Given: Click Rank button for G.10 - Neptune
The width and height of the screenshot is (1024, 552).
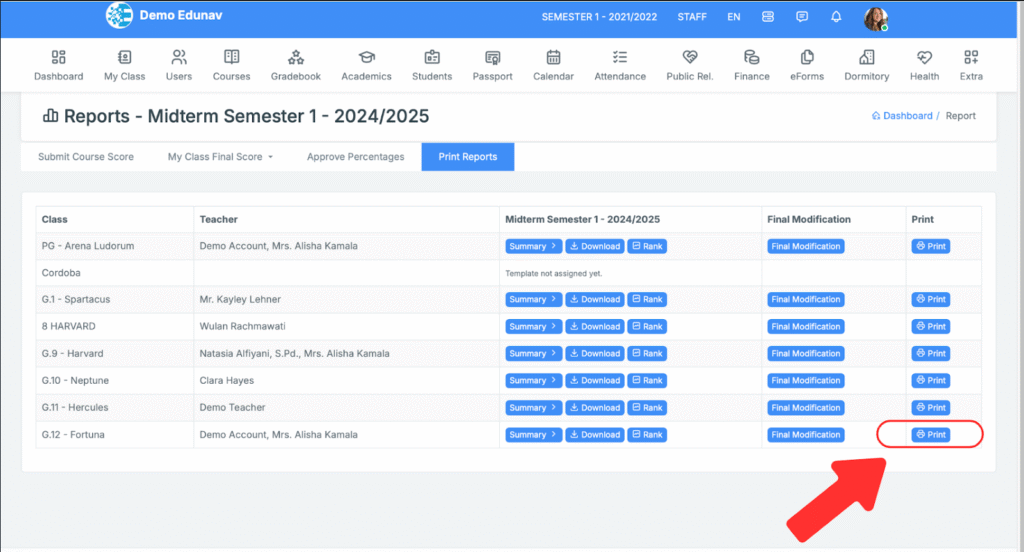Looking at the screenshot, I should coord(647,381).
